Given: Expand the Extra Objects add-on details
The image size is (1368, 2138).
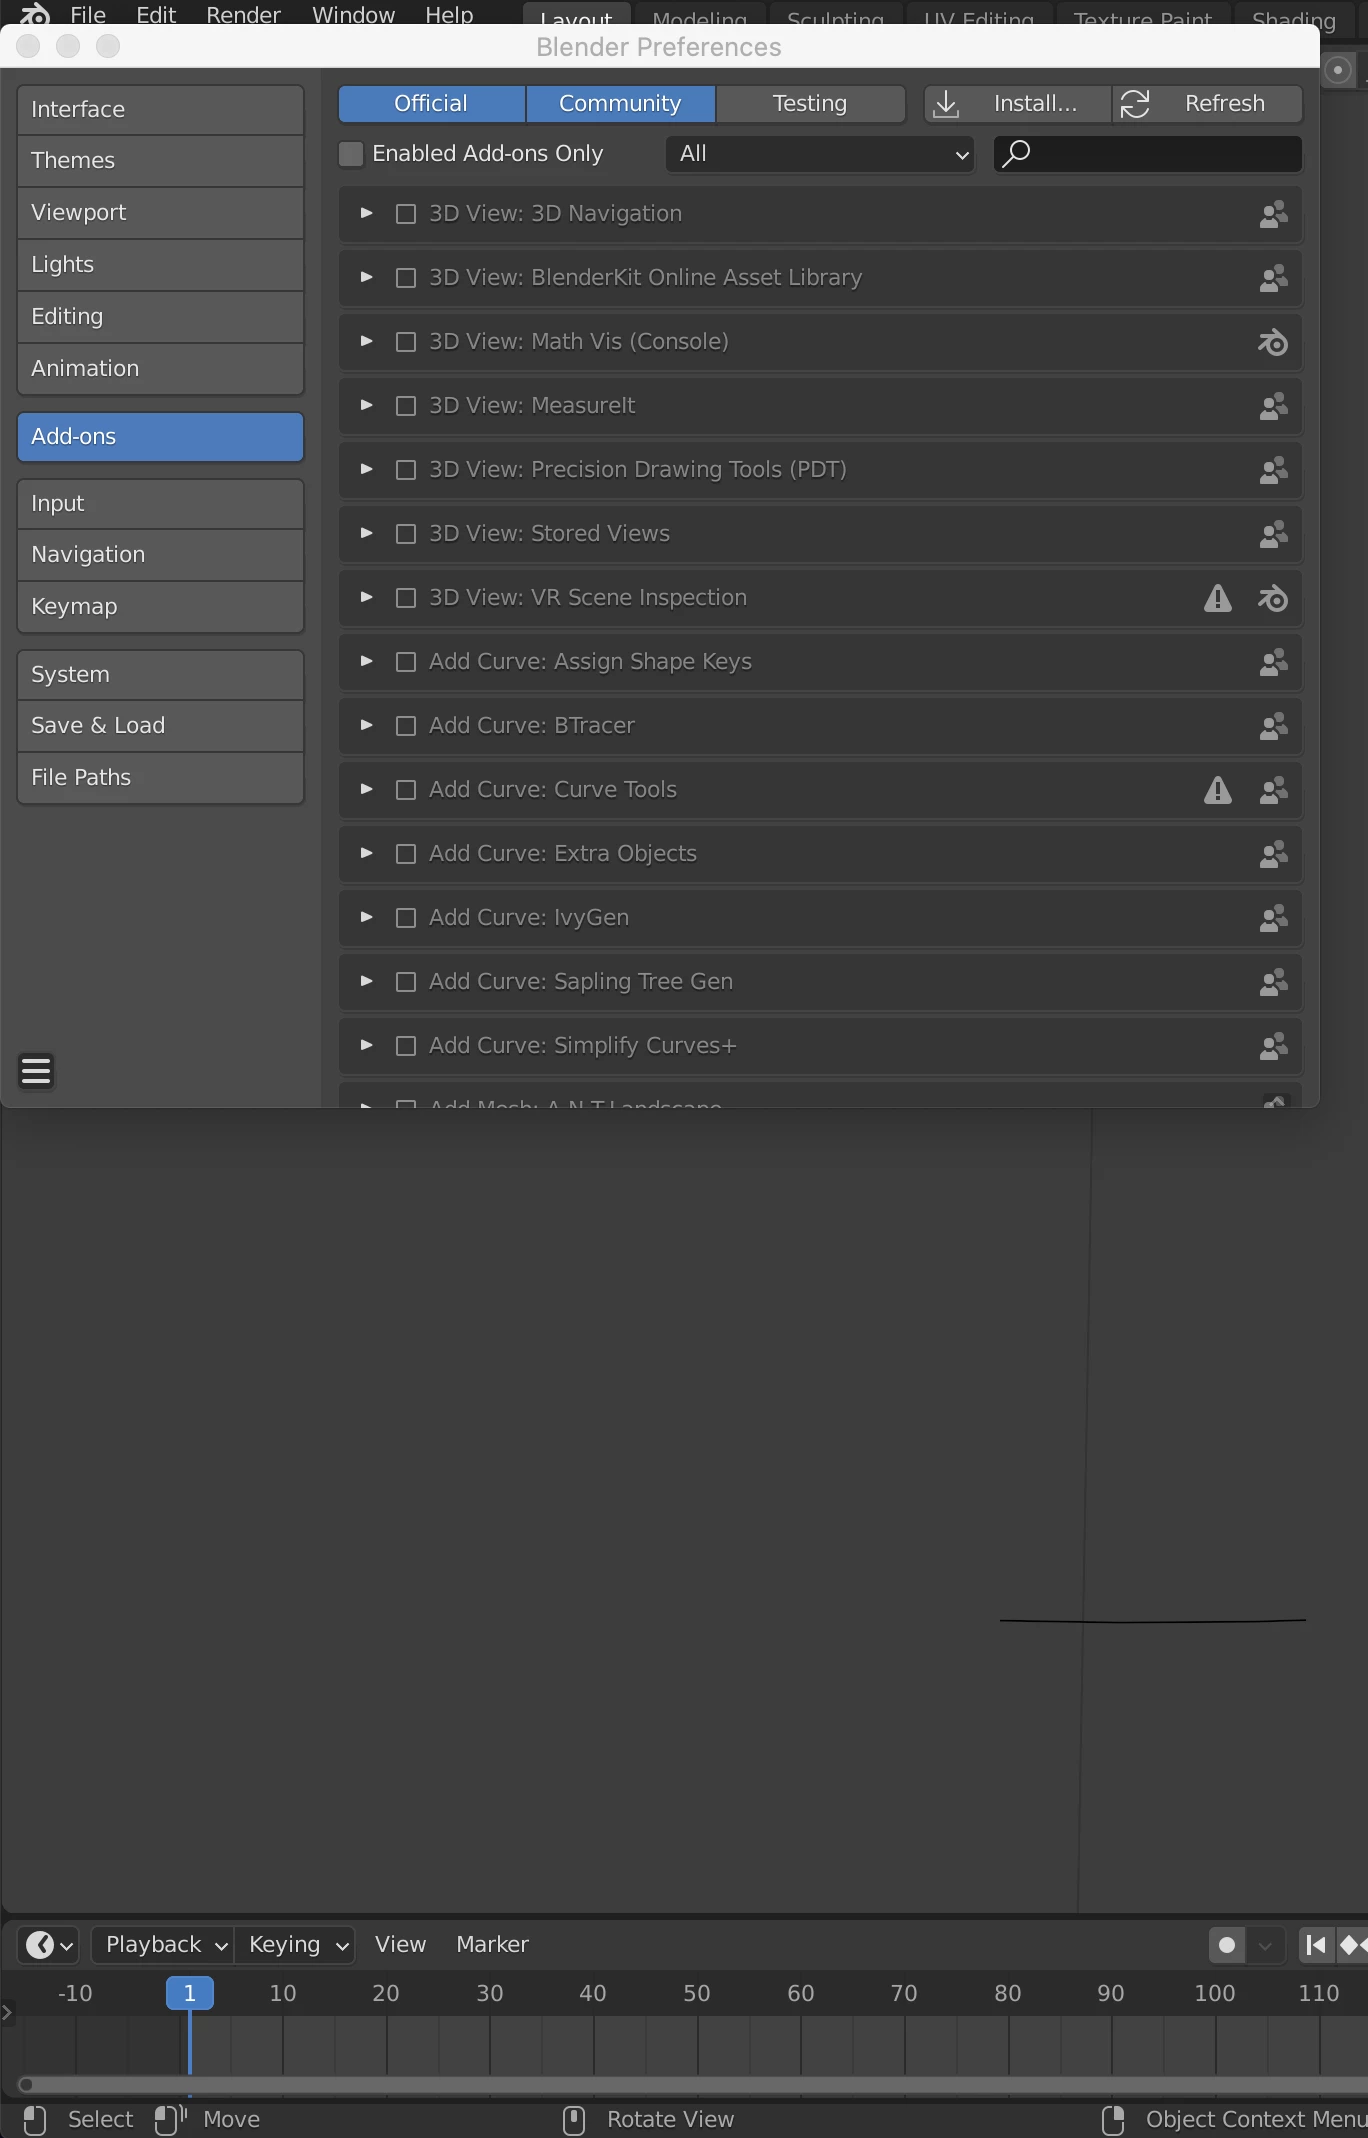Looking at the screenshot, I should (366, 853).
